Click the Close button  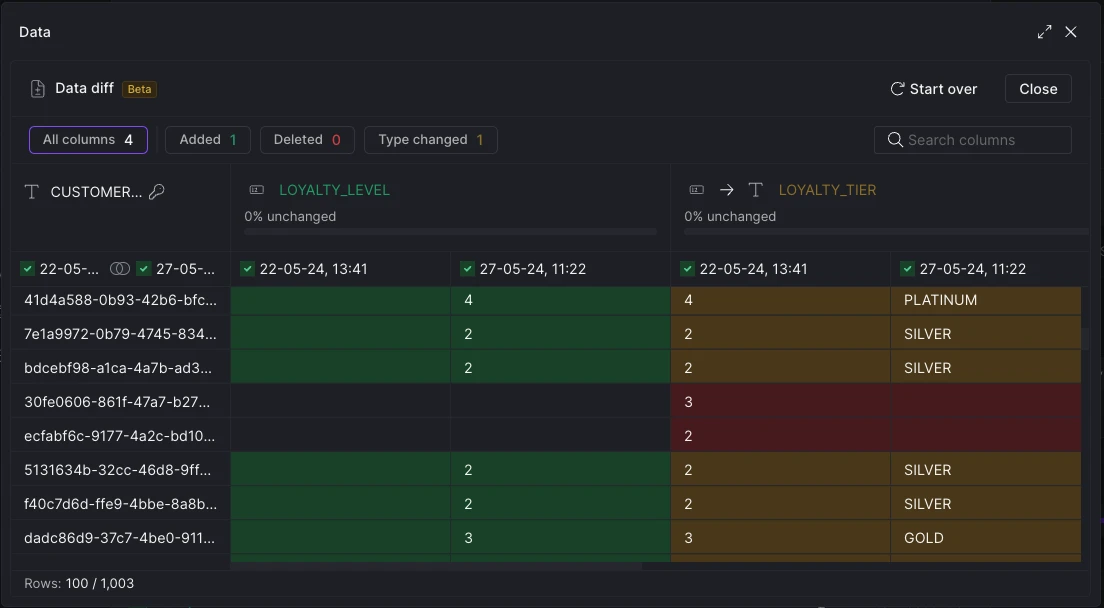click(x=1038, y=89)
